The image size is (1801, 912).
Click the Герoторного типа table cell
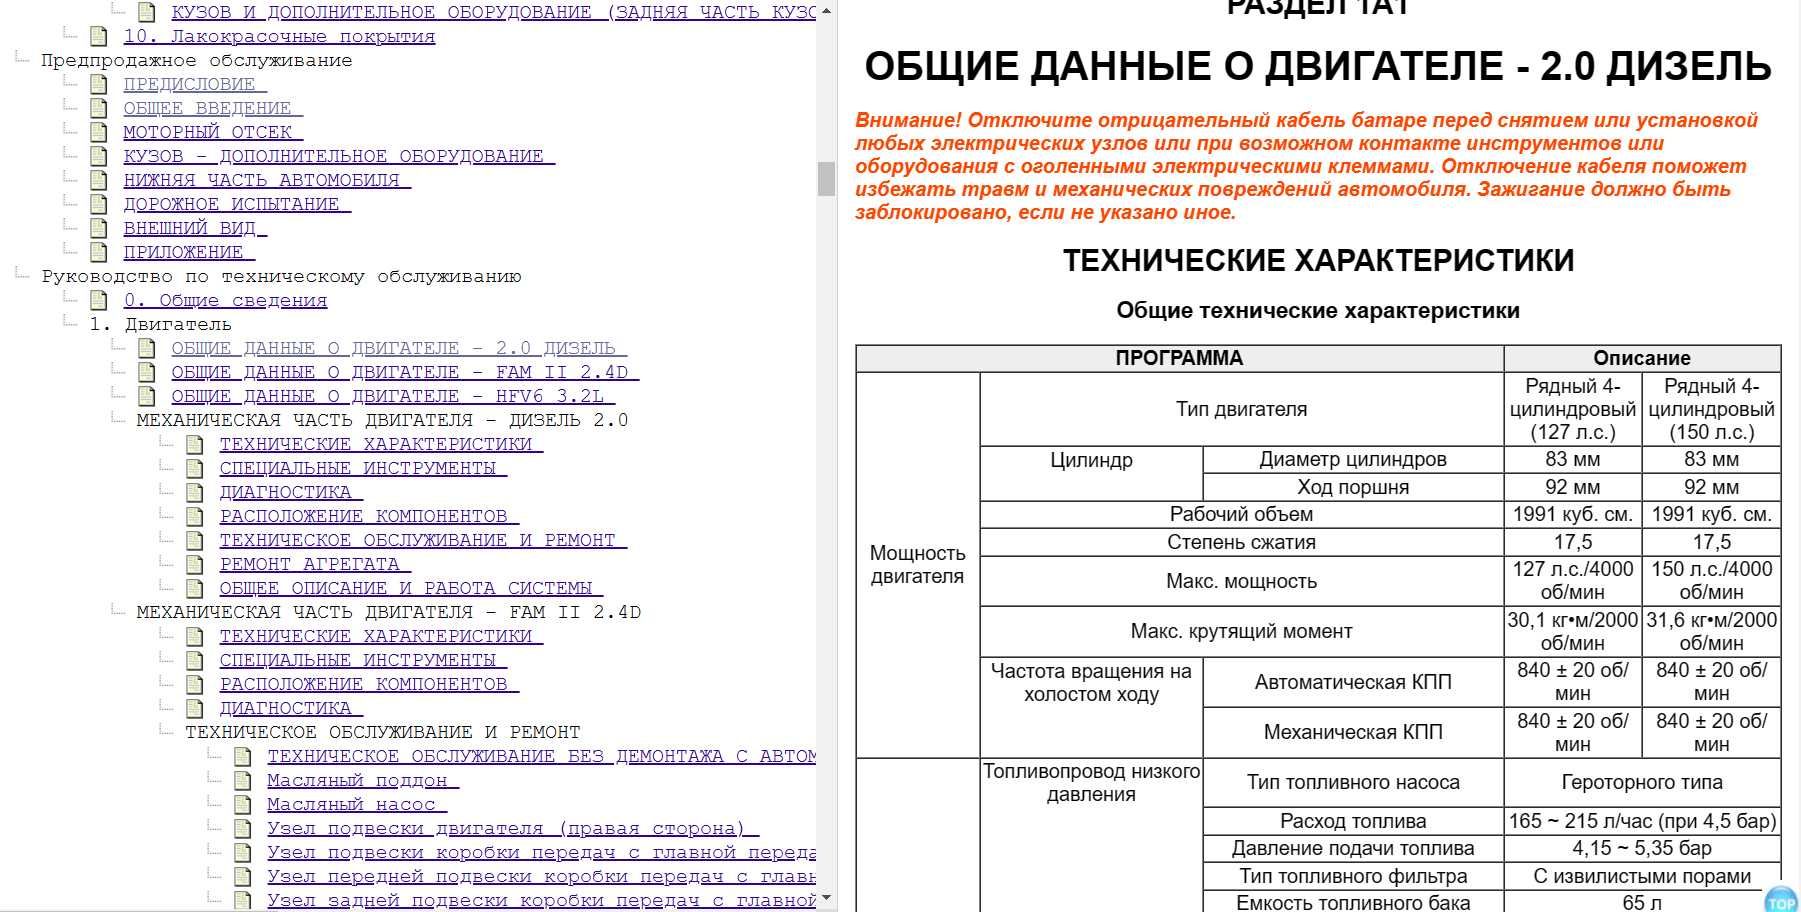(1642, 782)
